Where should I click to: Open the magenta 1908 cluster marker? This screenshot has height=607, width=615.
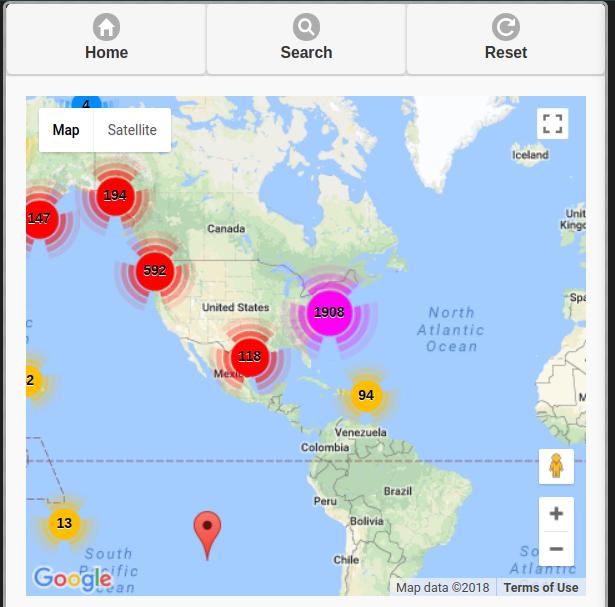coord(329,312)
